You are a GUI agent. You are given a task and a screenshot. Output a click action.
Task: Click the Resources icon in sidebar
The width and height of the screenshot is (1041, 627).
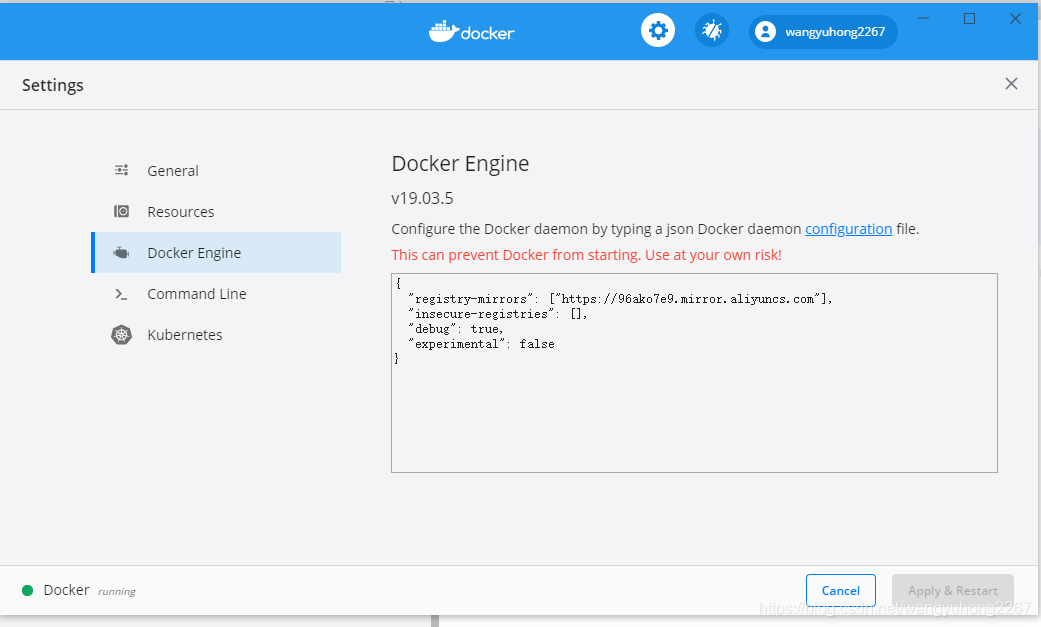pos(121,211)
